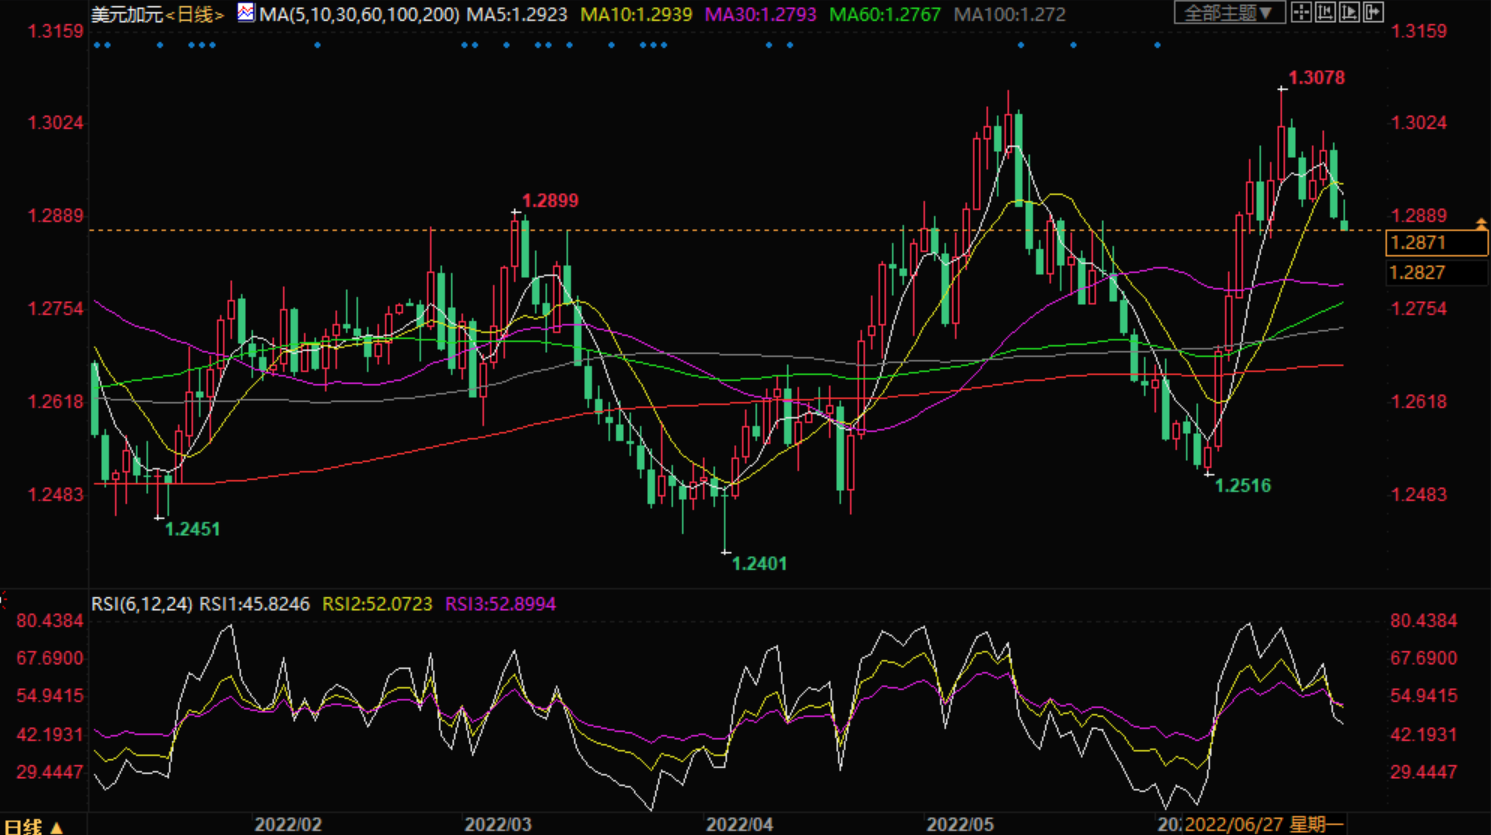This screenshot has width=1491, height=835.
Task: Click the jump-to-start range icon
Action: tap(1325, 12)
